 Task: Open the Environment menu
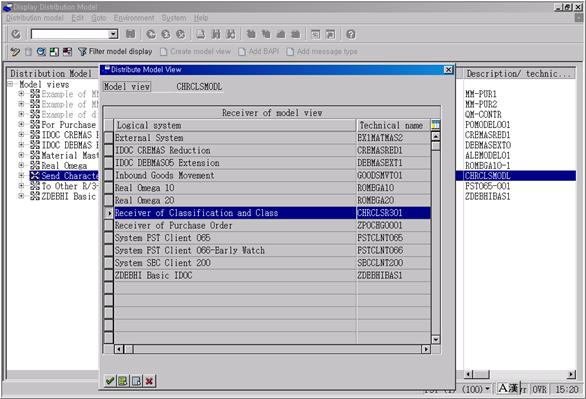pyautogui.click(x=134, y=18)
